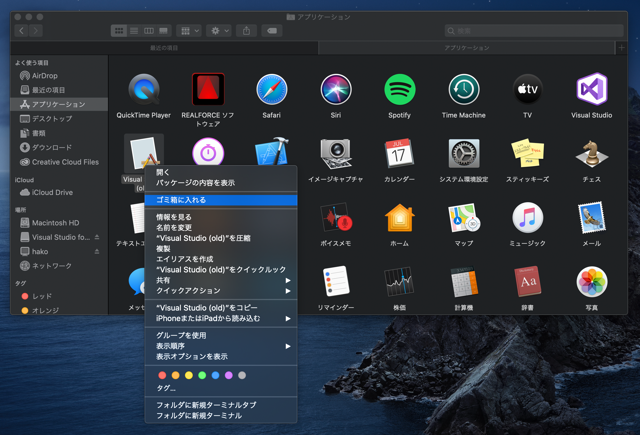Image resolution: width=640 pixels, height=435 pixels.
Task: Choose 開く in context menu
Action: point(221,172)
